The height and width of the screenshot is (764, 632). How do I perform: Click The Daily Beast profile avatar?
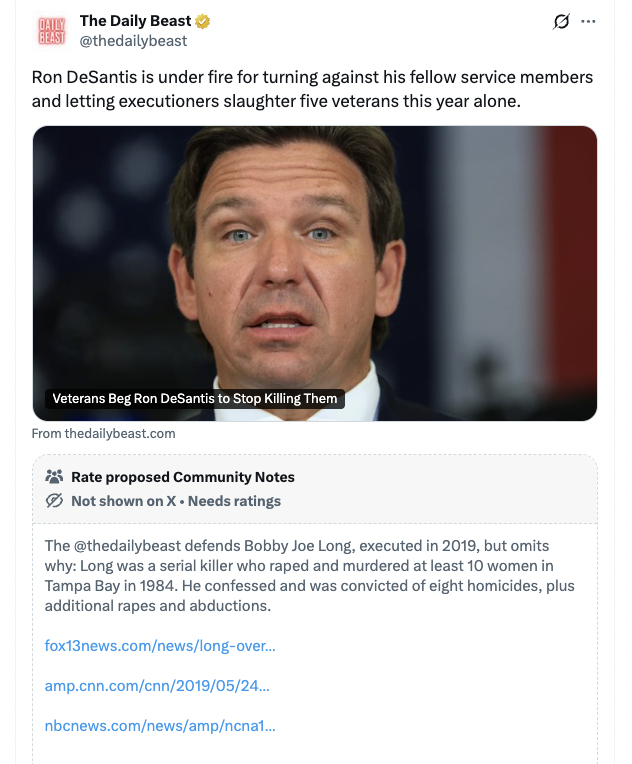click(50, 30)
